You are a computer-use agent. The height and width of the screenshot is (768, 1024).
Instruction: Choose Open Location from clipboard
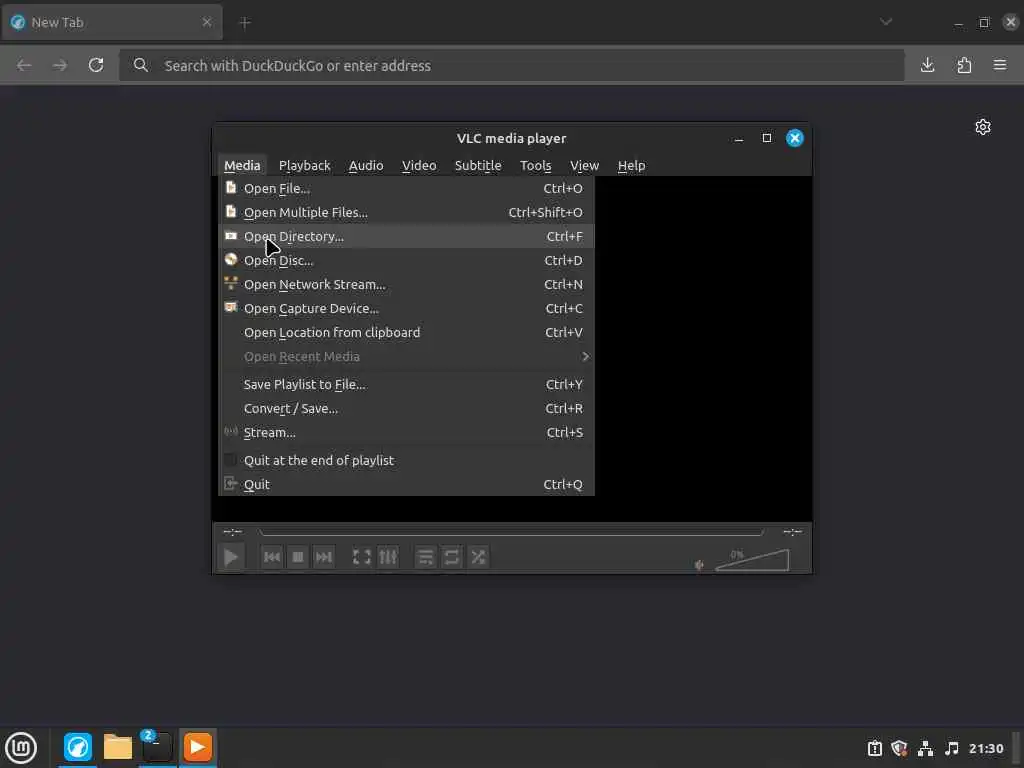pyautogui.click(x=406, y=332)
